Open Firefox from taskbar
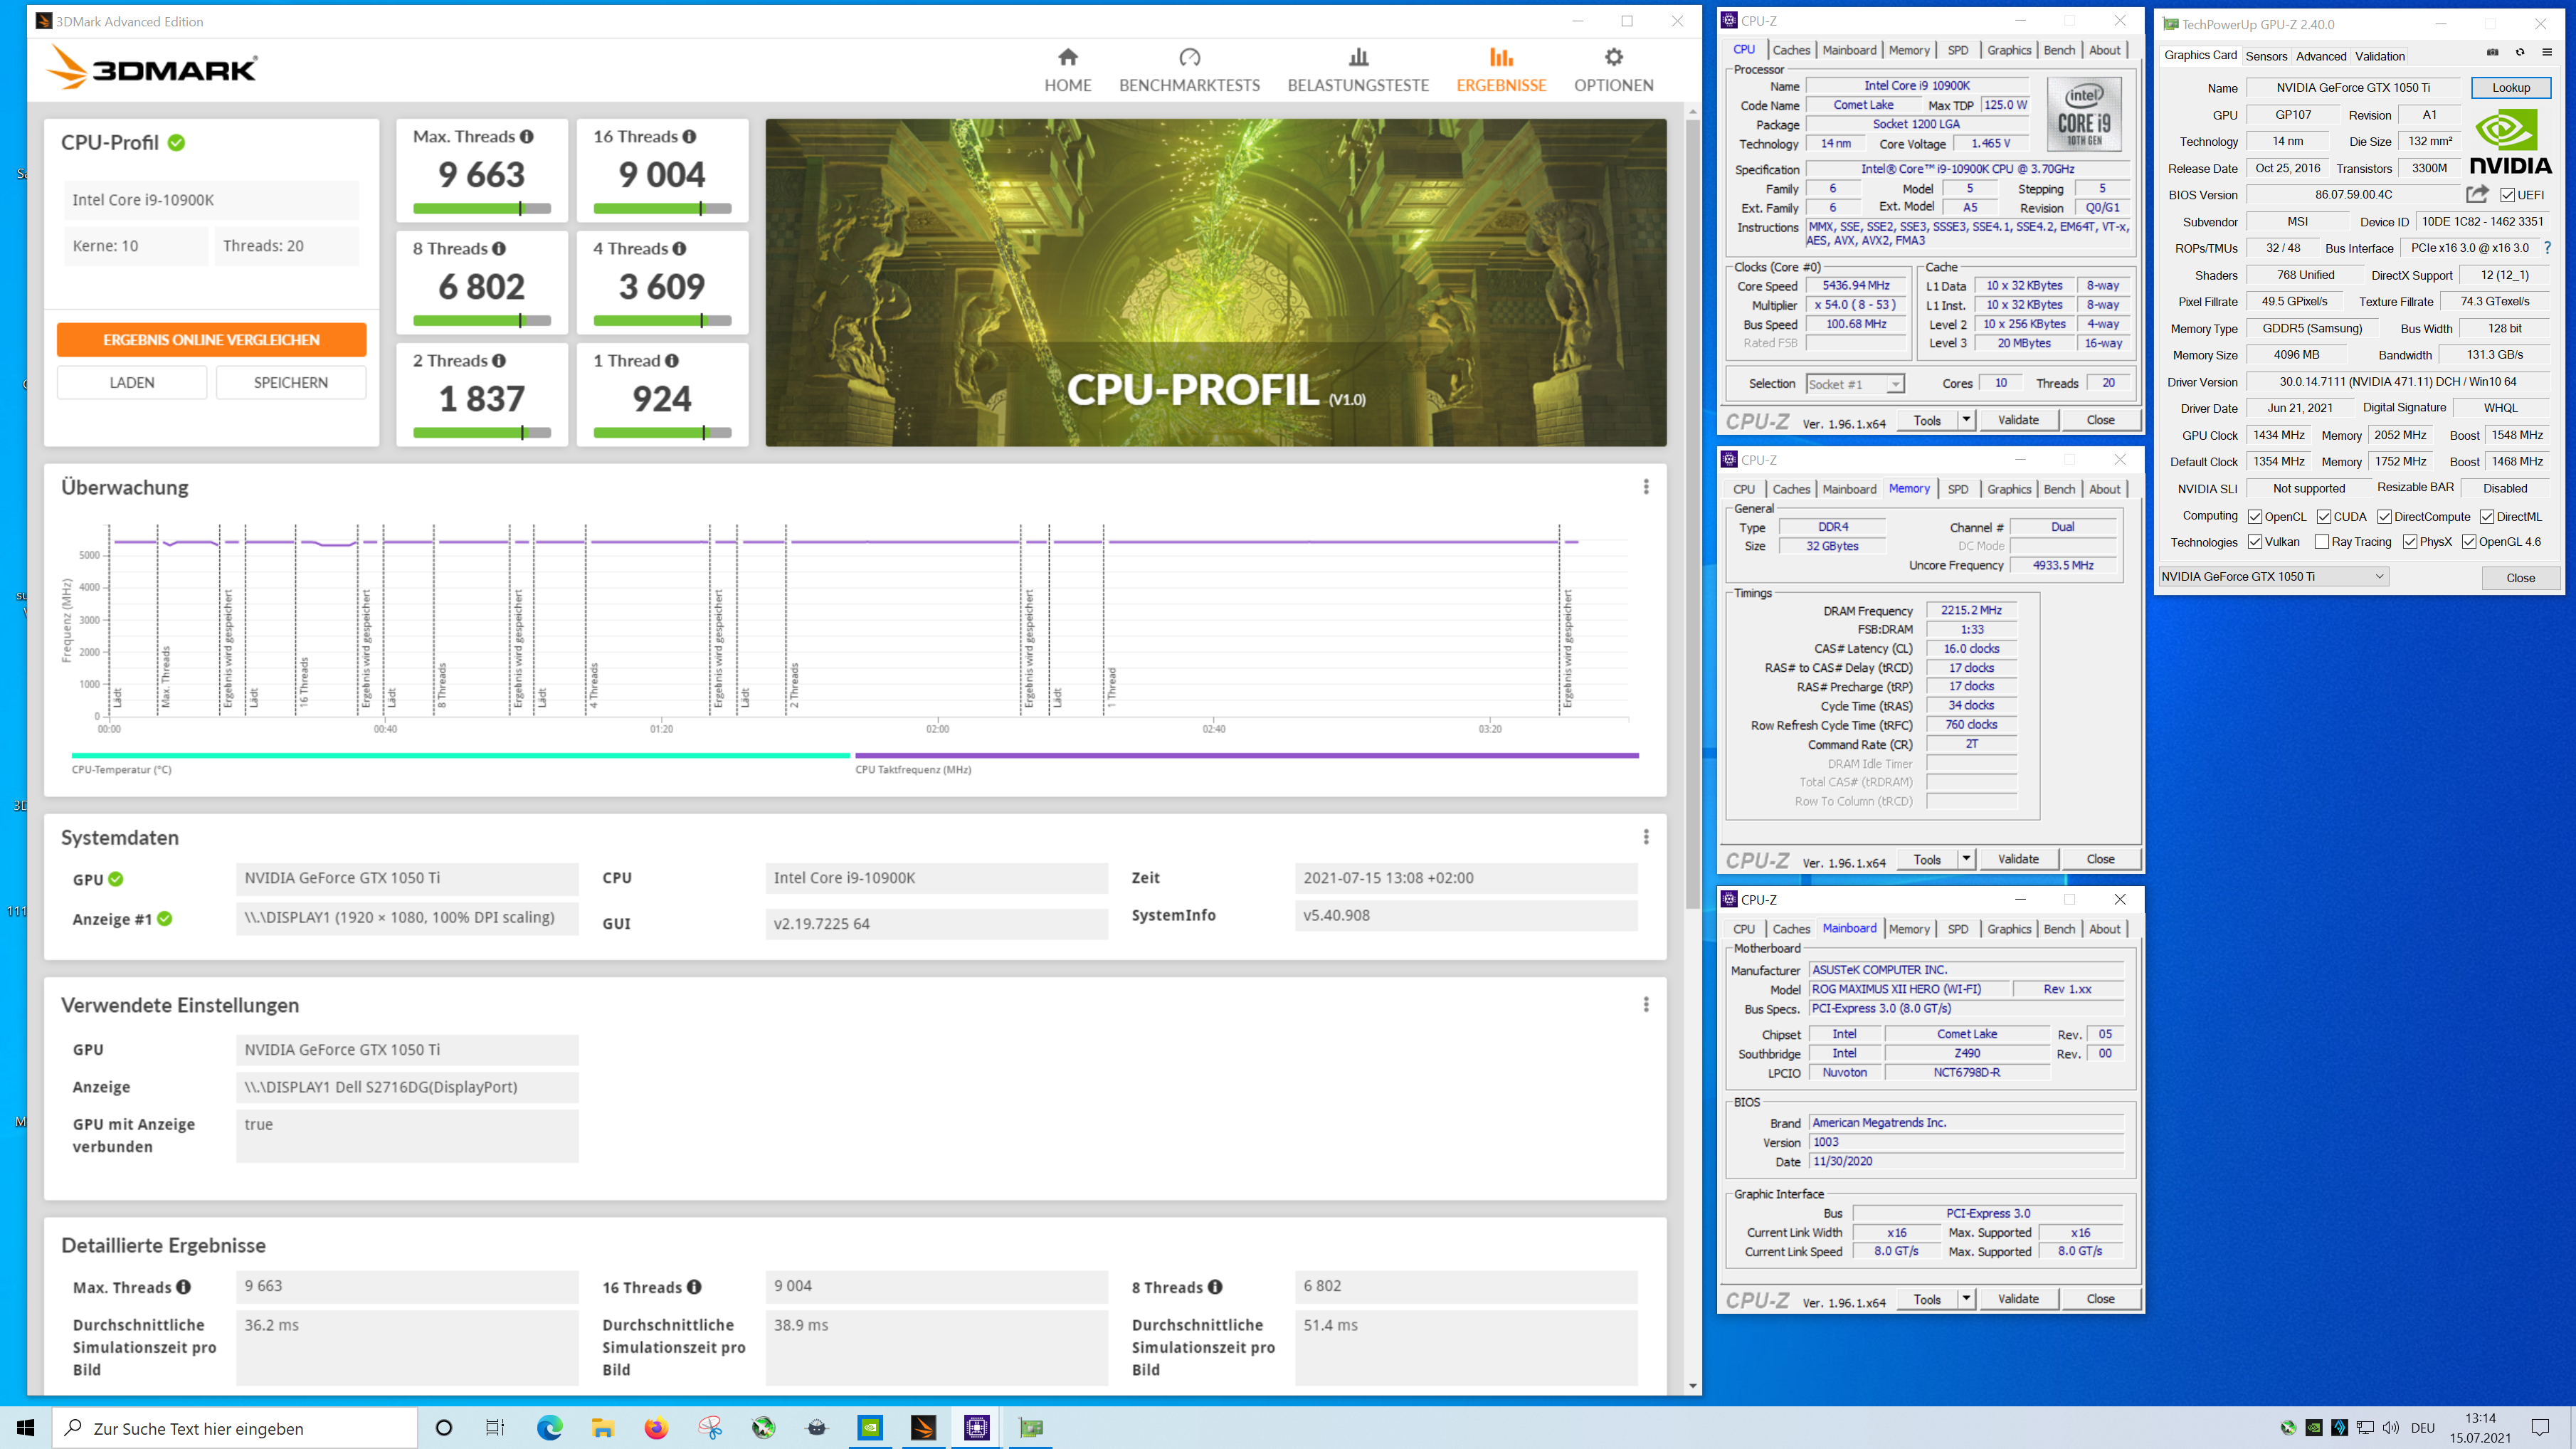 (656, 1428)
